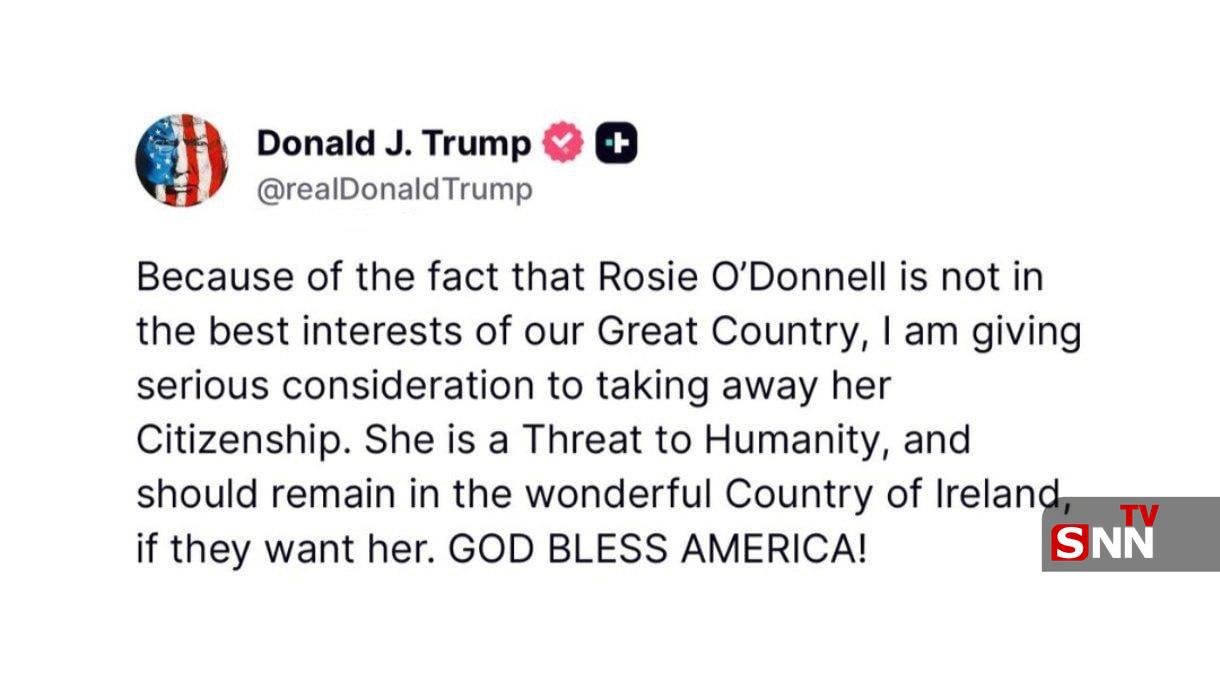Screen dimensions: 1220x676
Task: Click the black plus badge icon
Action: tap(616, 145)
